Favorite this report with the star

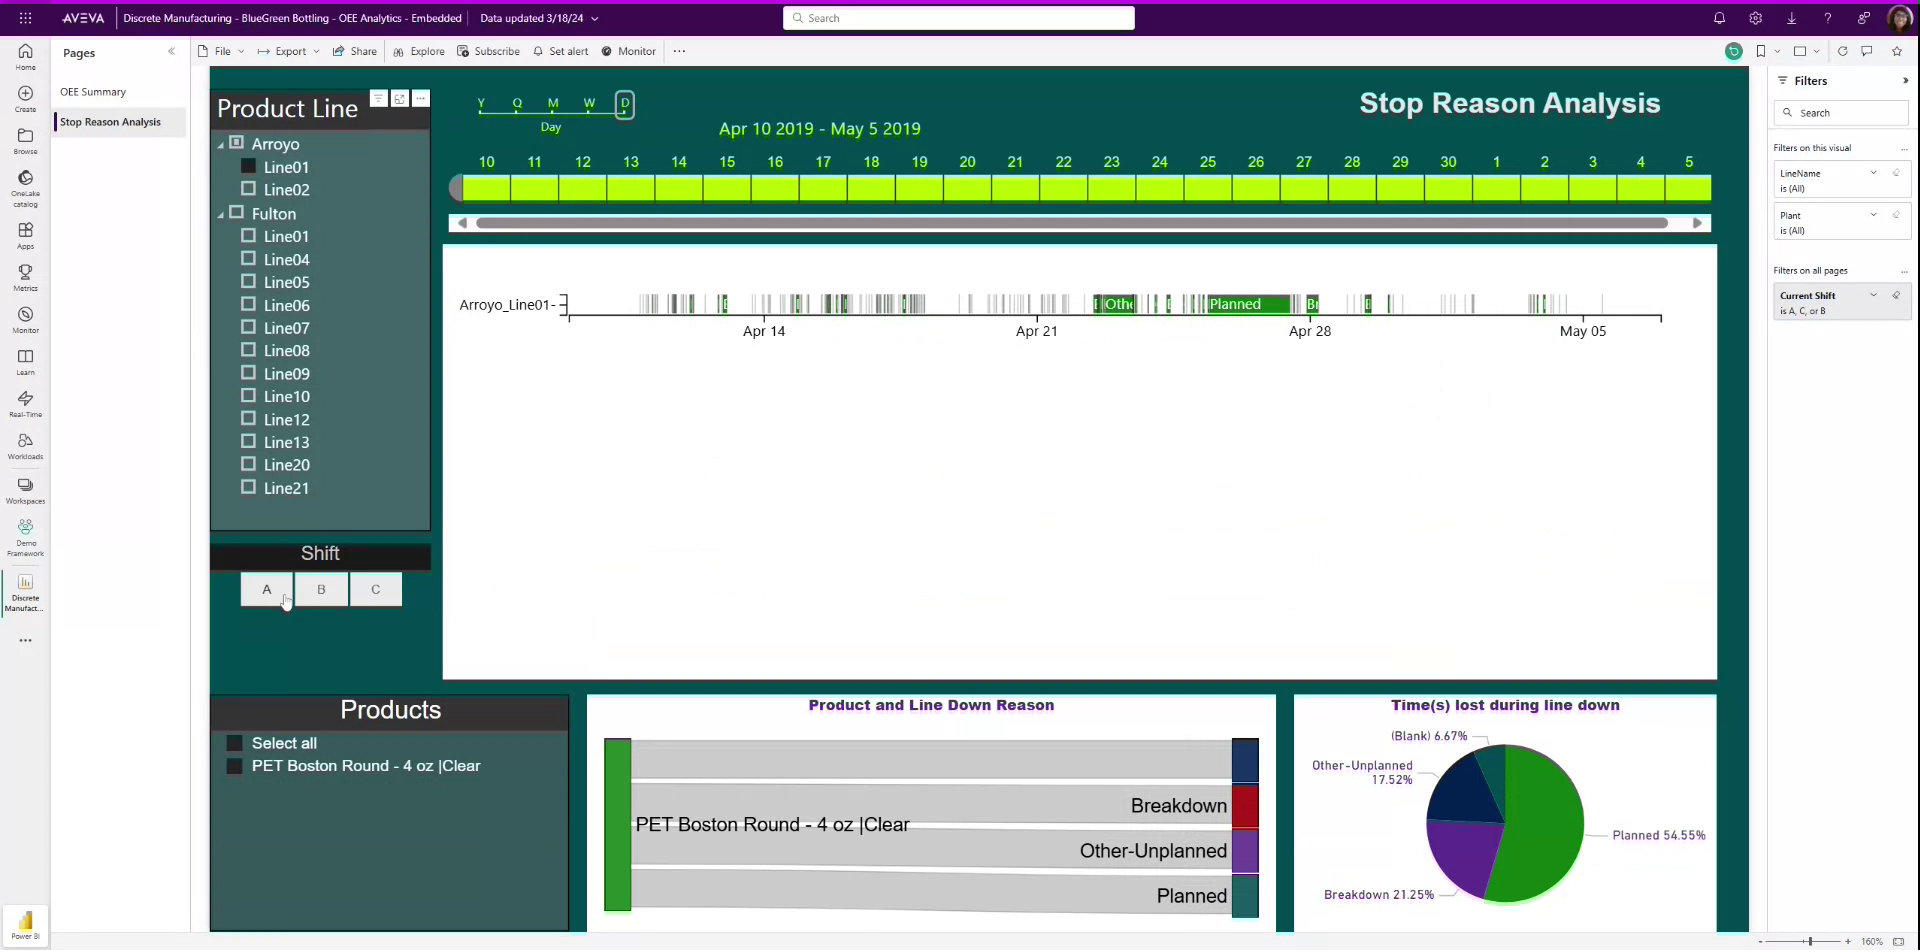coord(1896,51)
